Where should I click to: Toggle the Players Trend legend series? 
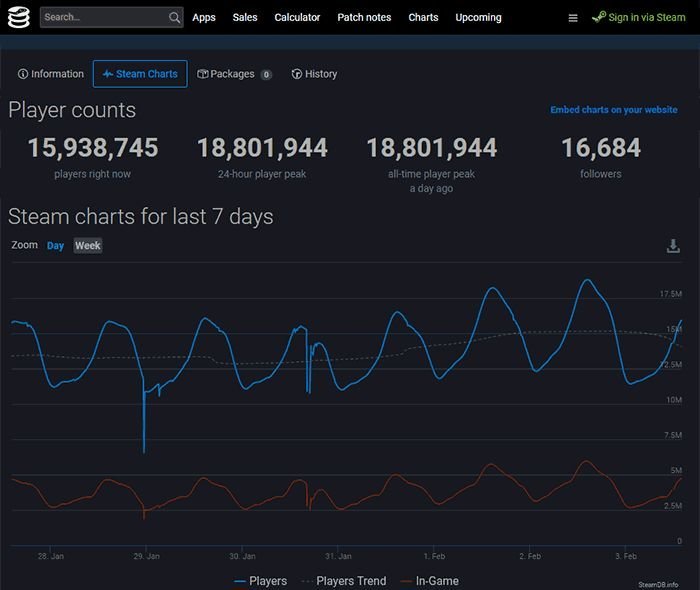(x=344, y=581)
